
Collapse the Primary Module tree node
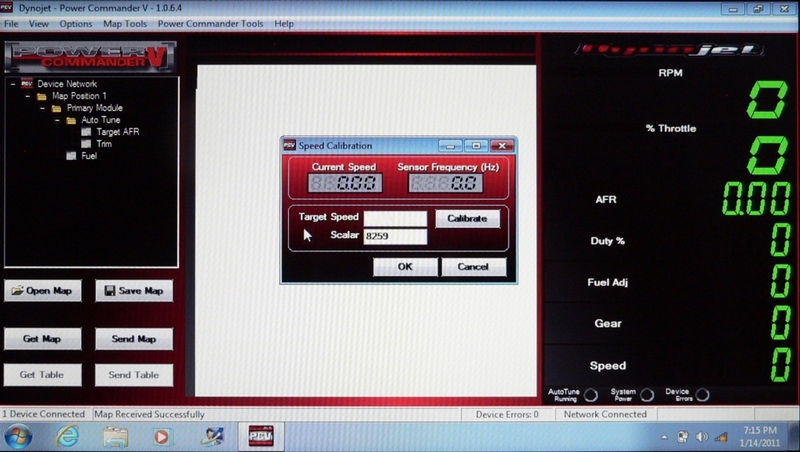[x=42, y=108]
